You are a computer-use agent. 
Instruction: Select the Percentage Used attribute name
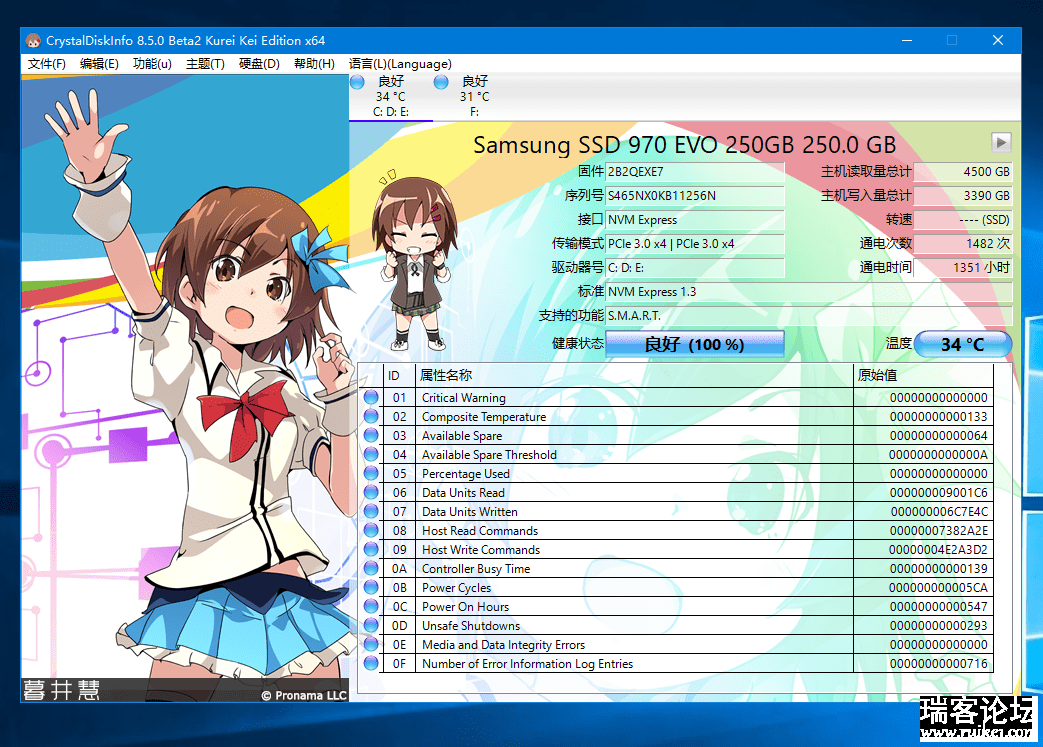466,474
